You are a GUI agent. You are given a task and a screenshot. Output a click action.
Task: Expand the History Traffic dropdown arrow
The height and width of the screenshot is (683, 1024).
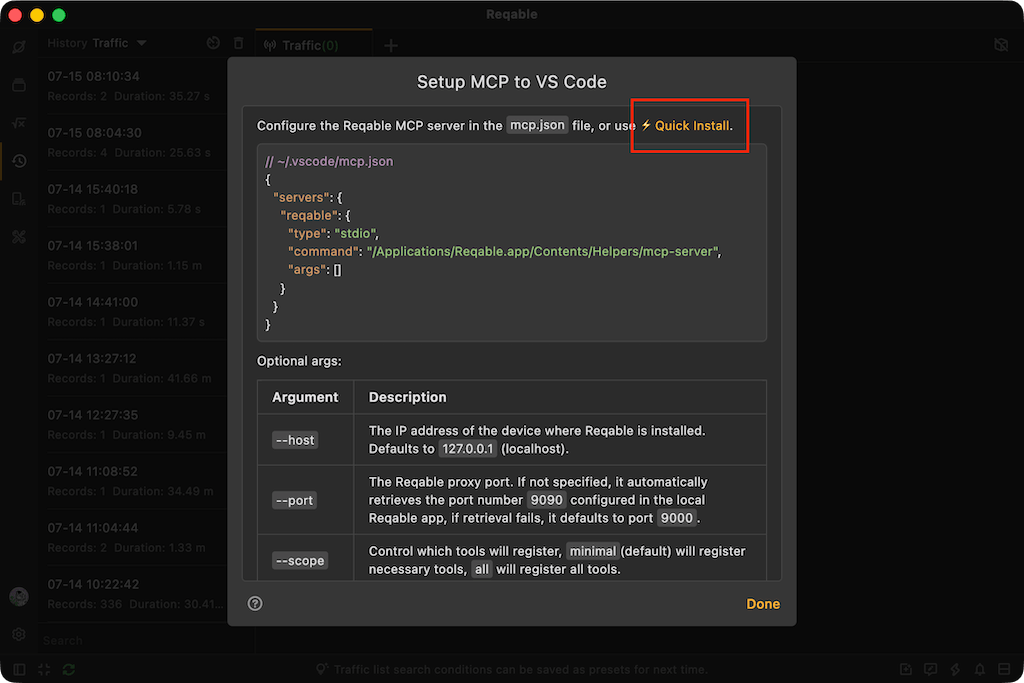[142, 43]
